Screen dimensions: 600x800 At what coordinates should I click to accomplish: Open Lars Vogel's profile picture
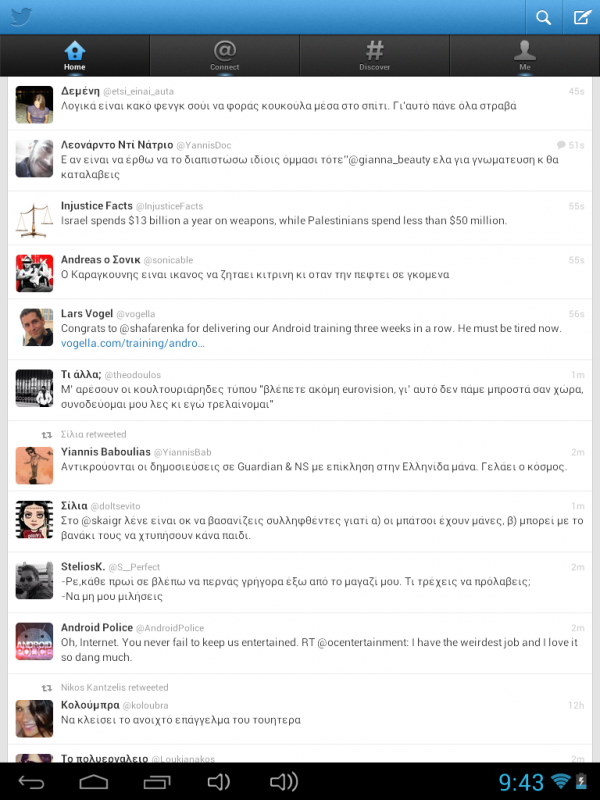34,327
